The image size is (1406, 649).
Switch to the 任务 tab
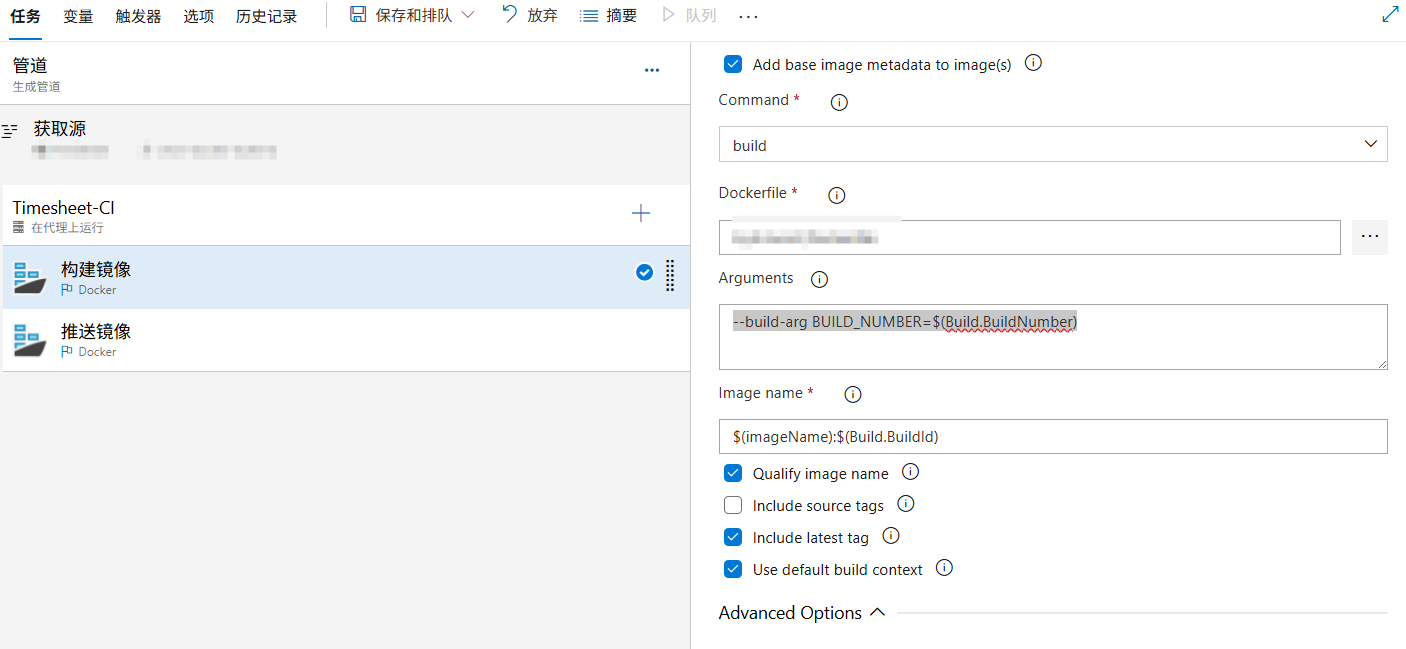coord(25,16)
